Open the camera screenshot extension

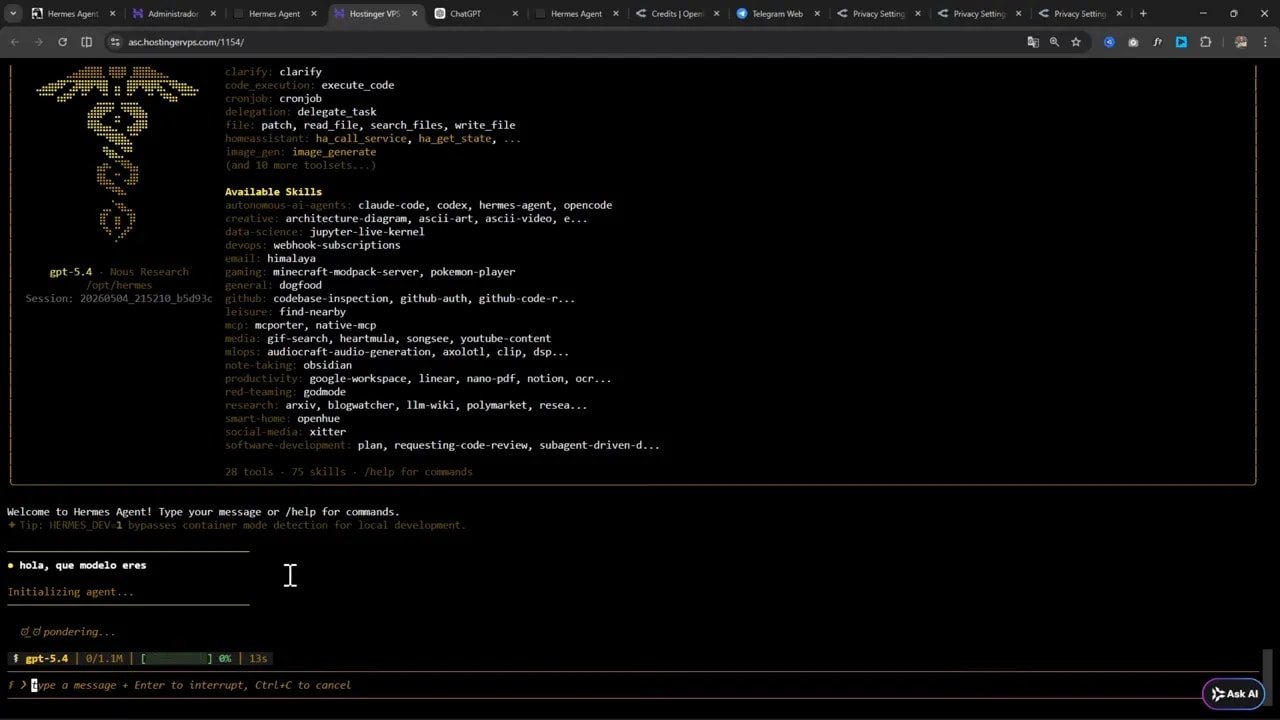point(1133,42)
